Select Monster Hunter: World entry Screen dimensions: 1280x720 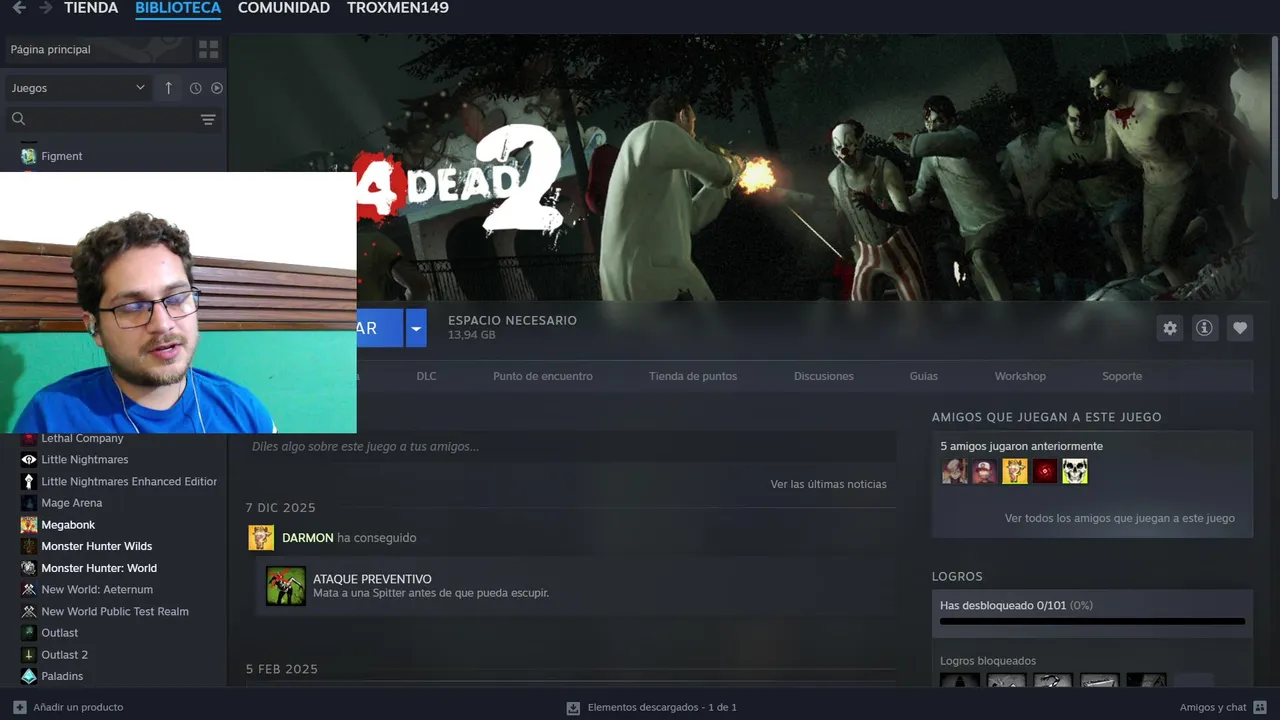tap(99, 568)
